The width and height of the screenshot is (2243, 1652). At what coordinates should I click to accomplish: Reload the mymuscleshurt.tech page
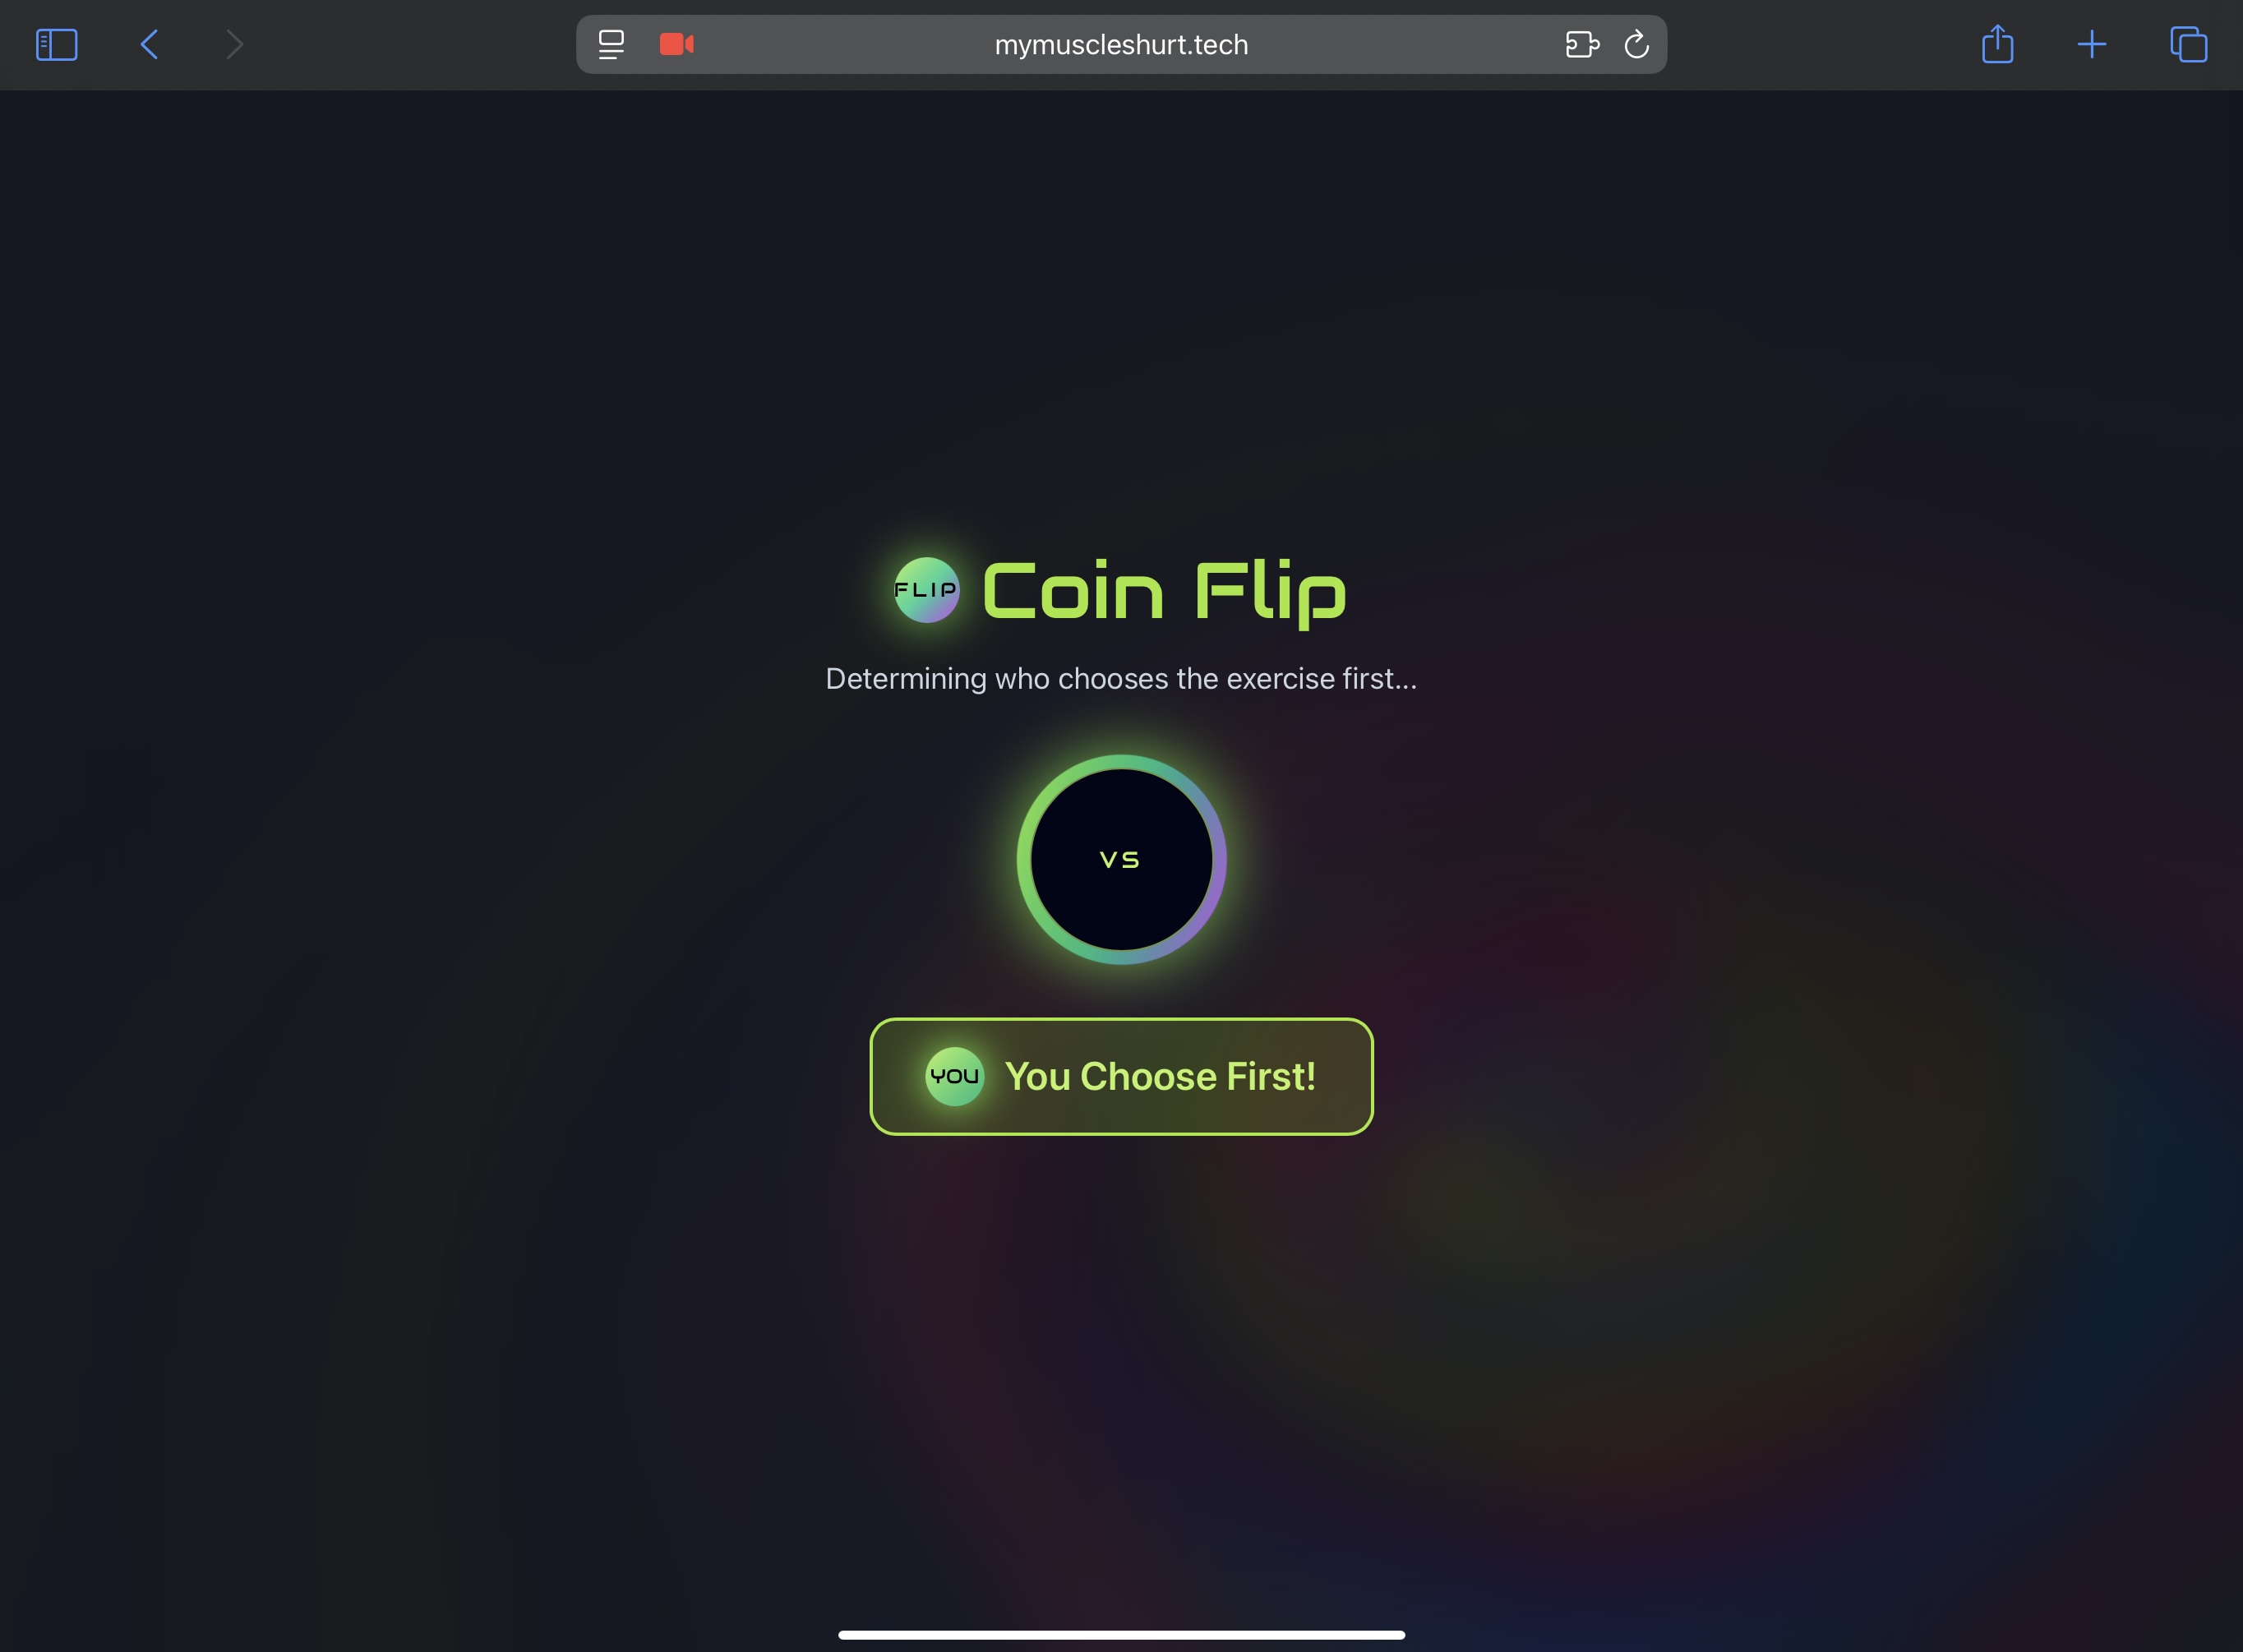(x=1636, y=44)
